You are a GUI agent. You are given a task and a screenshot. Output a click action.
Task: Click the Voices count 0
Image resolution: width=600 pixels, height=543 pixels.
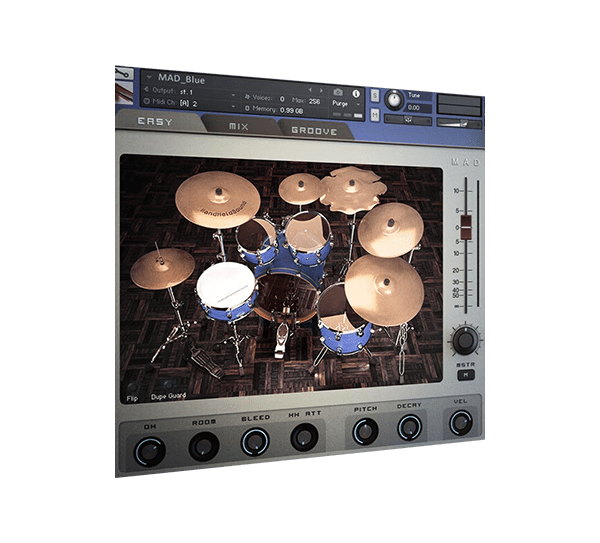[282, 99]
